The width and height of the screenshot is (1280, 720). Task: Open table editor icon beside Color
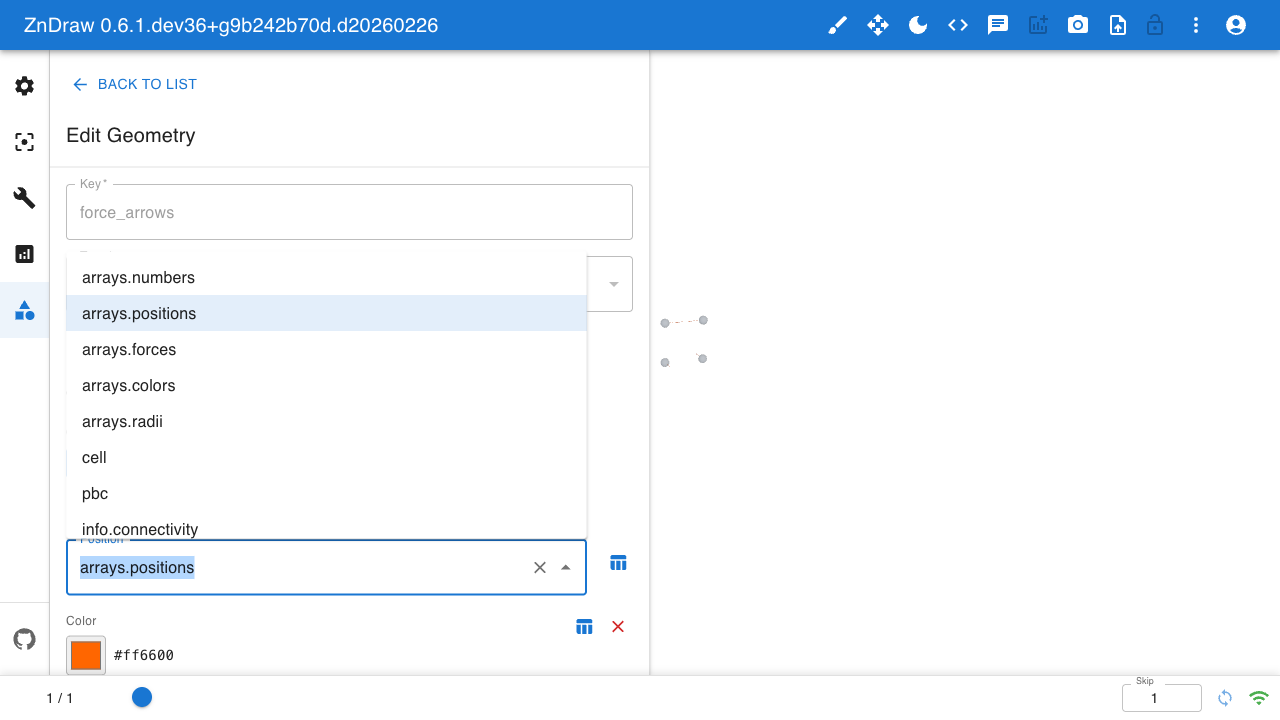tap(584, 627)
